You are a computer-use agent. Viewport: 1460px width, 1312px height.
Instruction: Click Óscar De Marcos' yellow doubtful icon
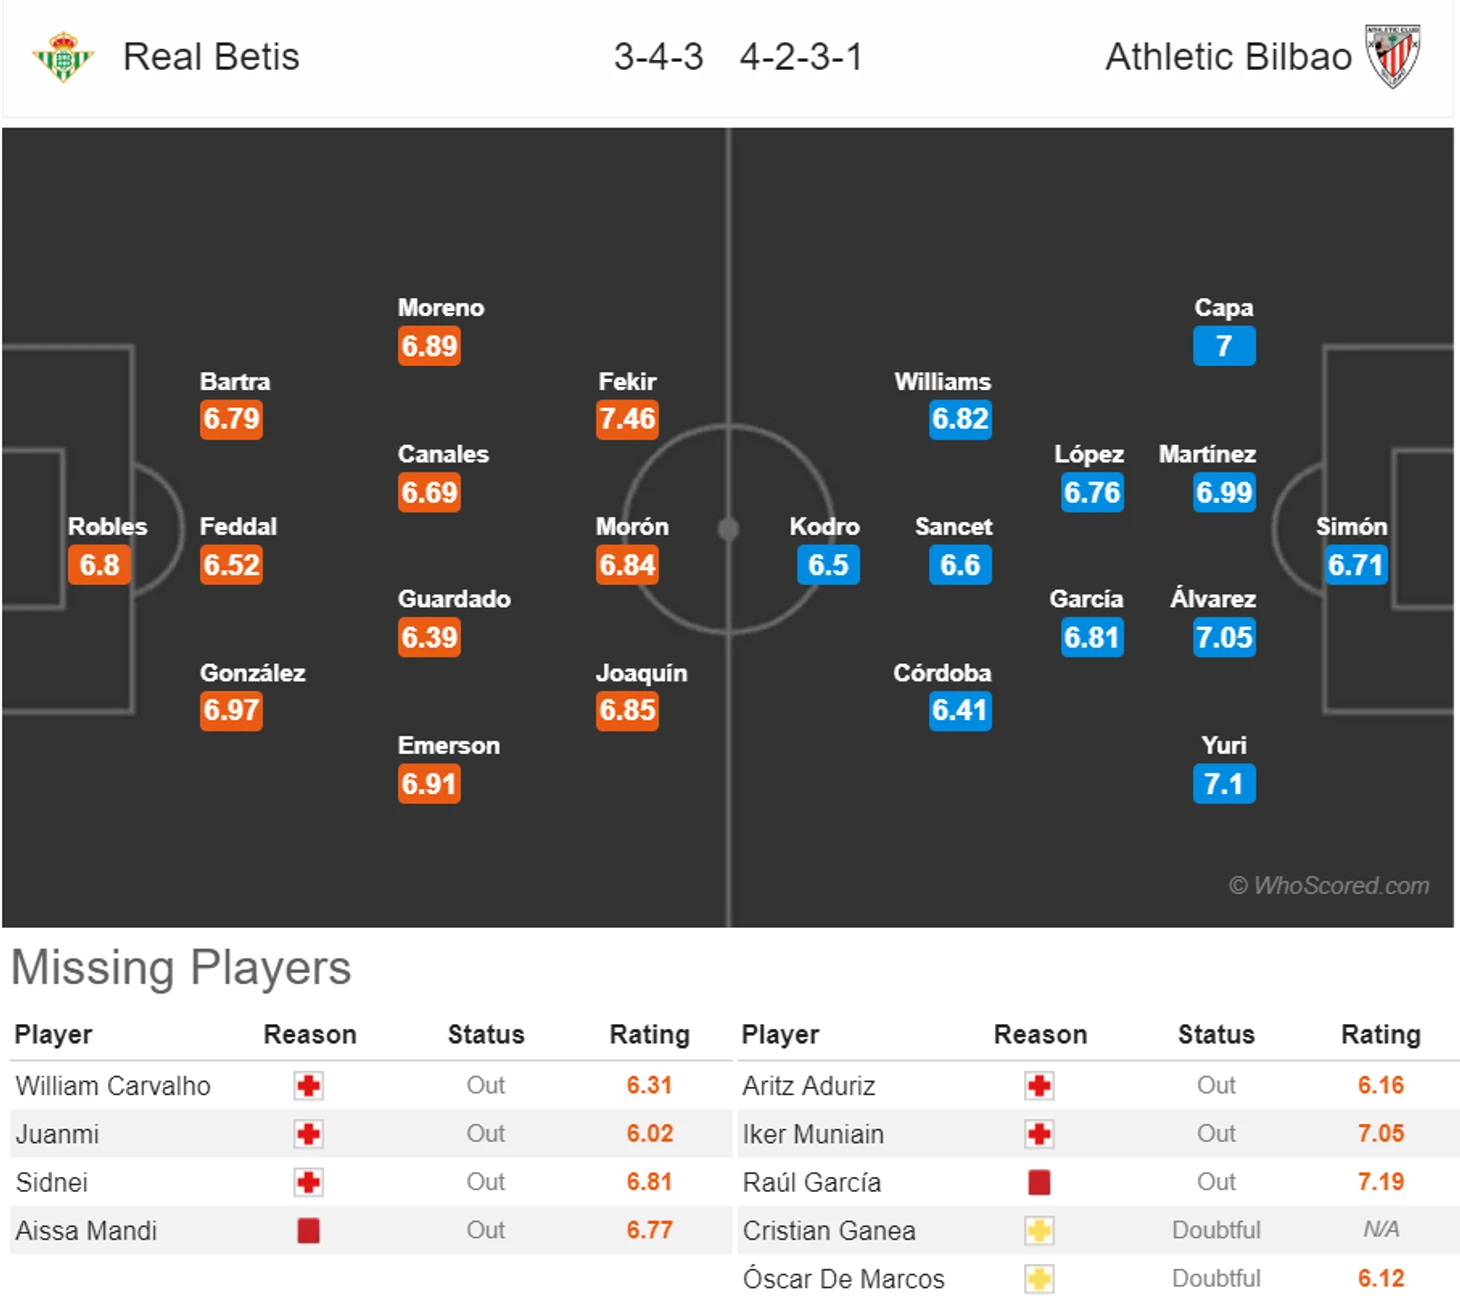tap(1039, 1278)
